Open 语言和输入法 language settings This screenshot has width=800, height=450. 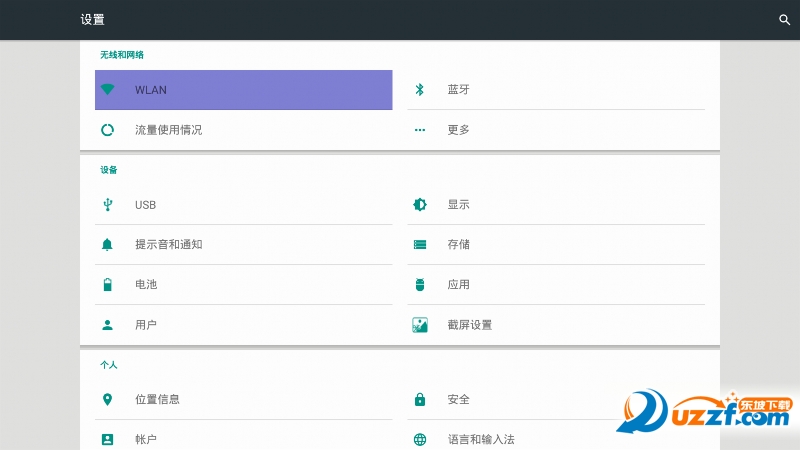pos(480,439)
